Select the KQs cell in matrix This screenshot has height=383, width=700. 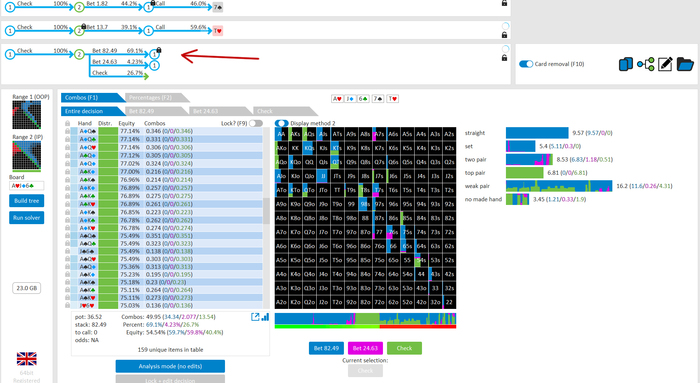click(x=309, y=148)
